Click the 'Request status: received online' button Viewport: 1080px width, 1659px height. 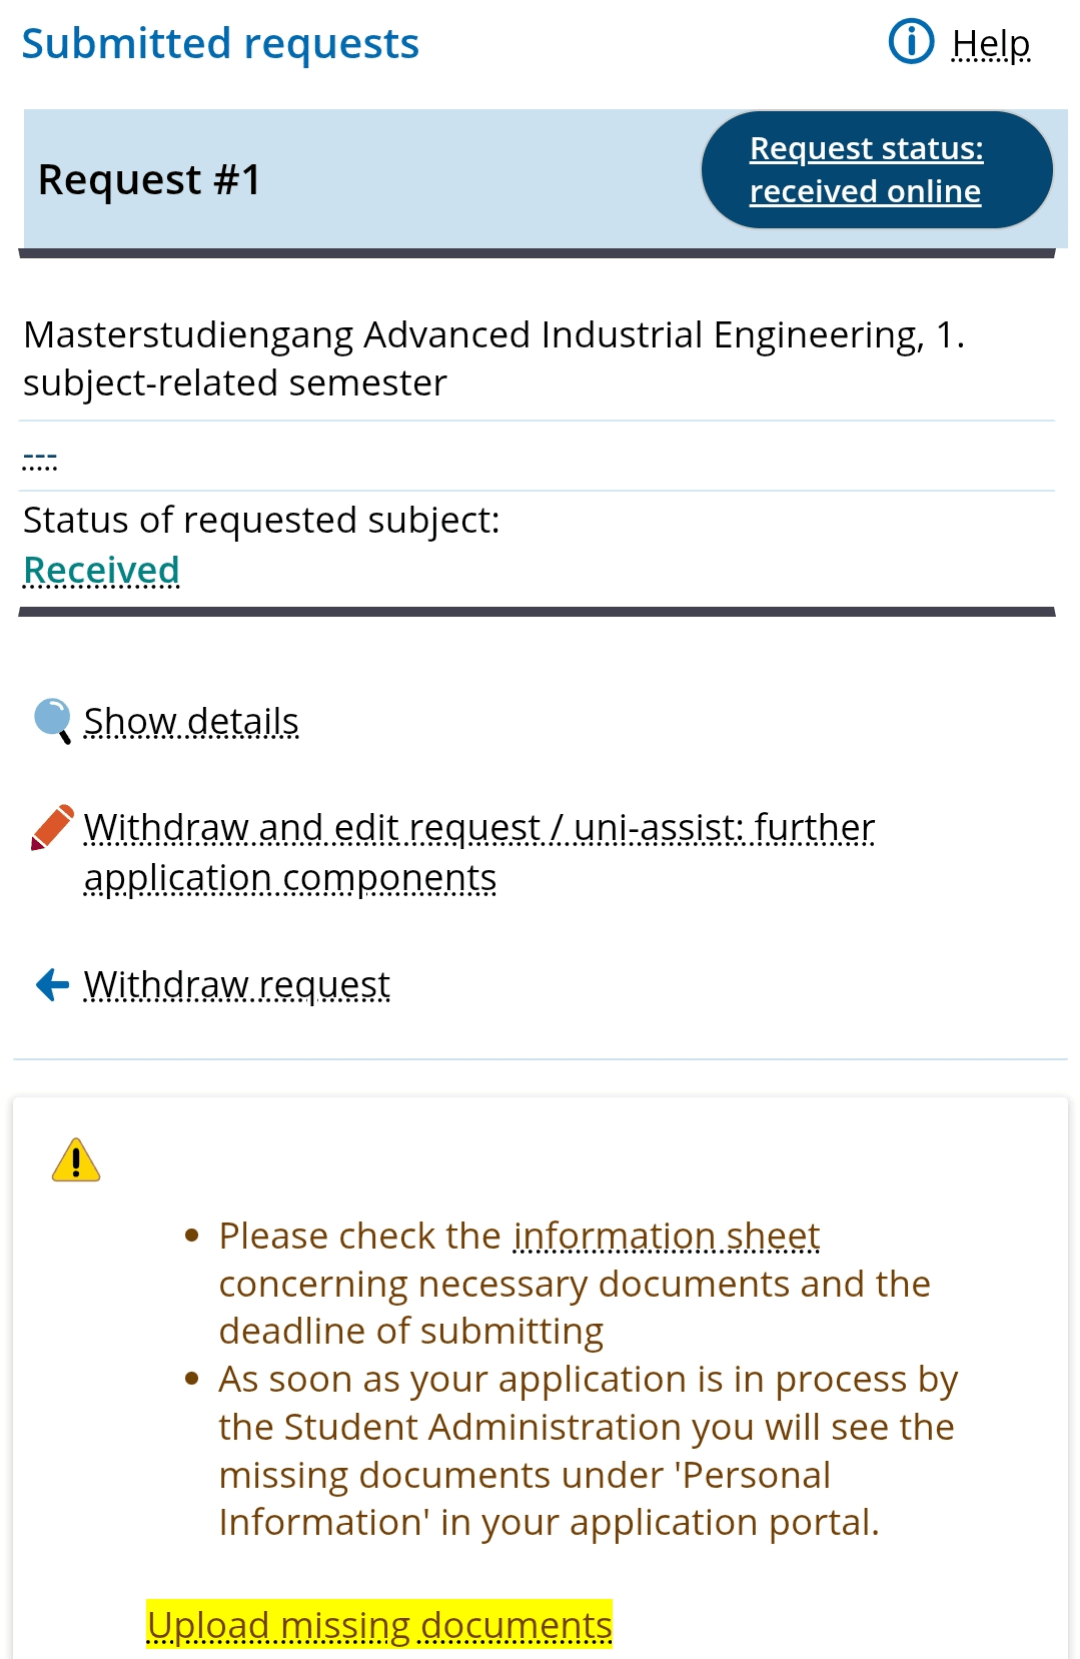click(x=876, y=170)
